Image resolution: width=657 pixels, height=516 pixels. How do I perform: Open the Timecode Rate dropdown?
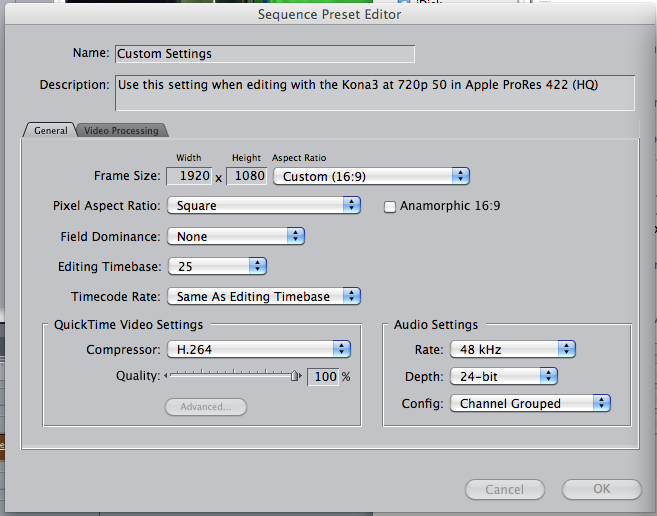point(264,296)
